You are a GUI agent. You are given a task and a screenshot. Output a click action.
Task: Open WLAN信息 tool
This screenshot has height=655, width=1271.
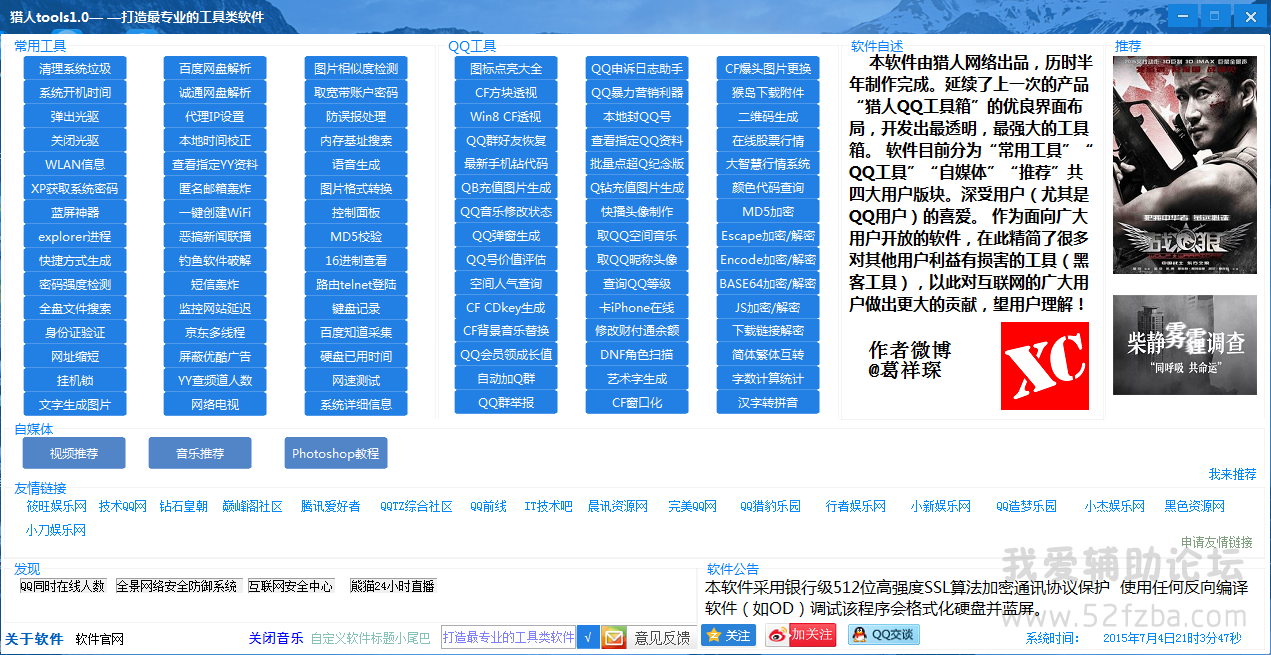click(75, 165)
